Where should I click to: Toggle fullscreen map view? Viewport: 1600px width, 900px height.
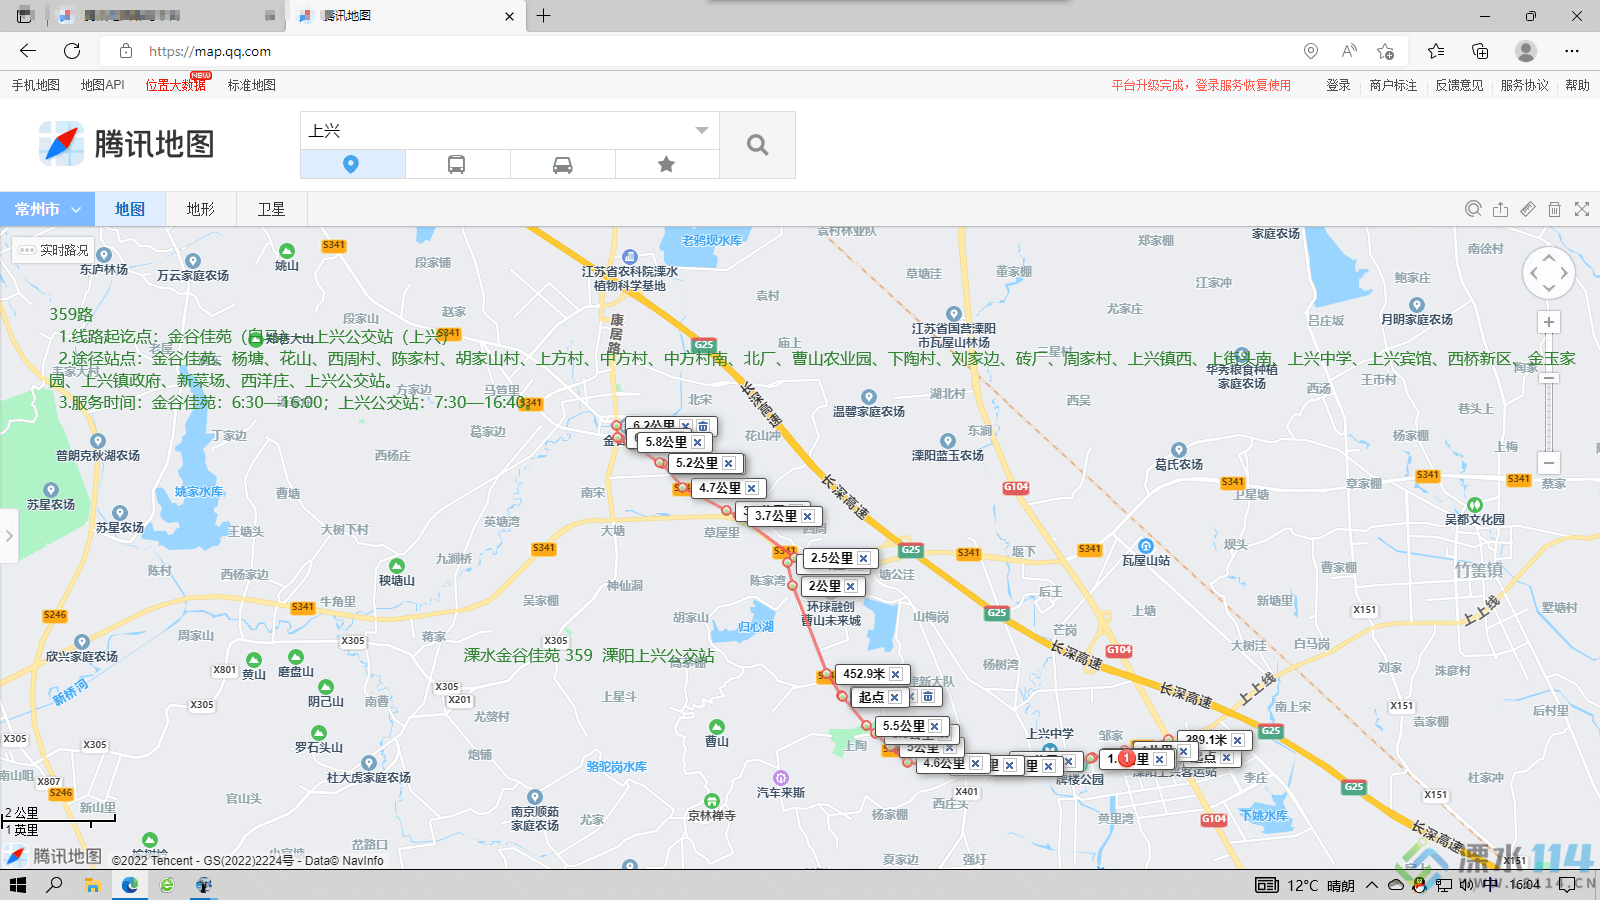click(1582, 209)
